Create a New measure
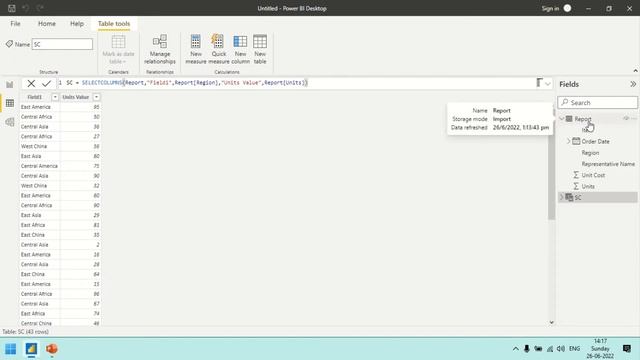 click(196, 49)
